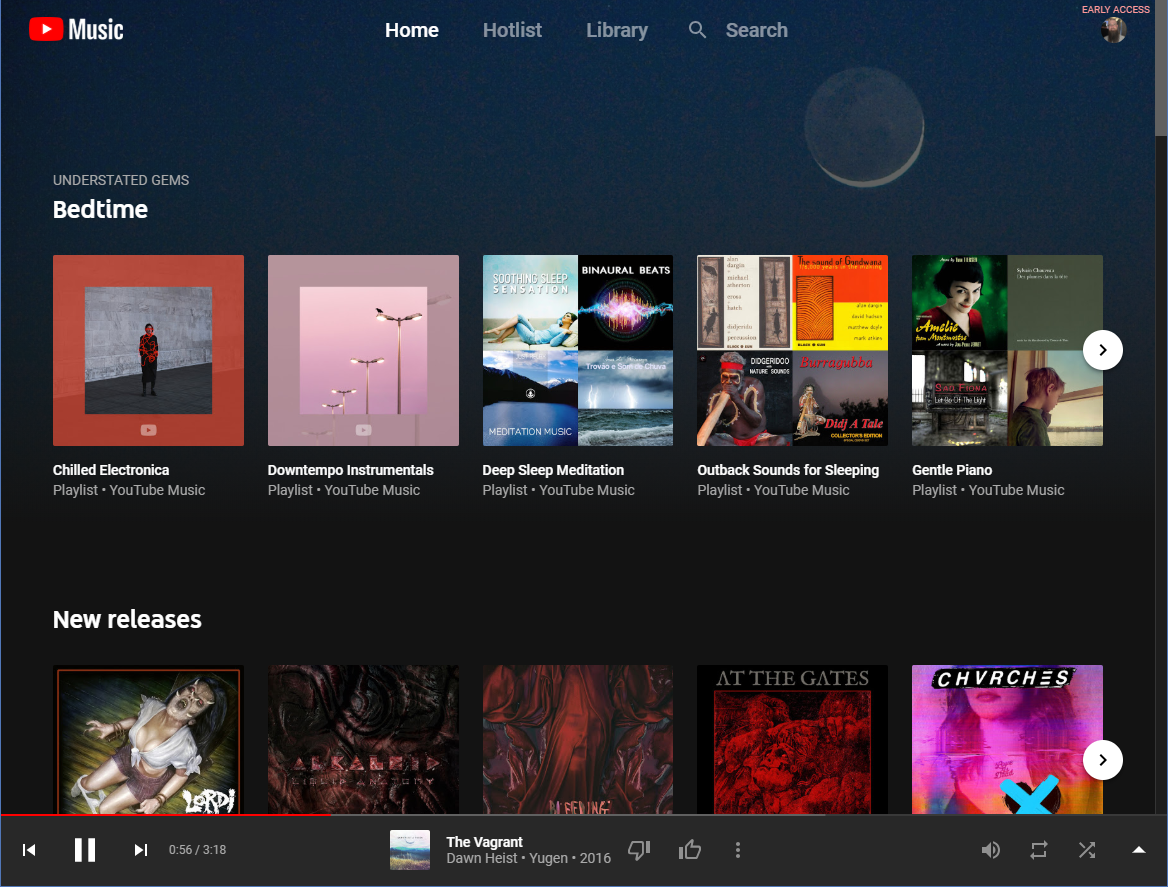Expand the player page arrow
The width and height of the screenshot is (1168, 887).
[x=1138, y=850]
